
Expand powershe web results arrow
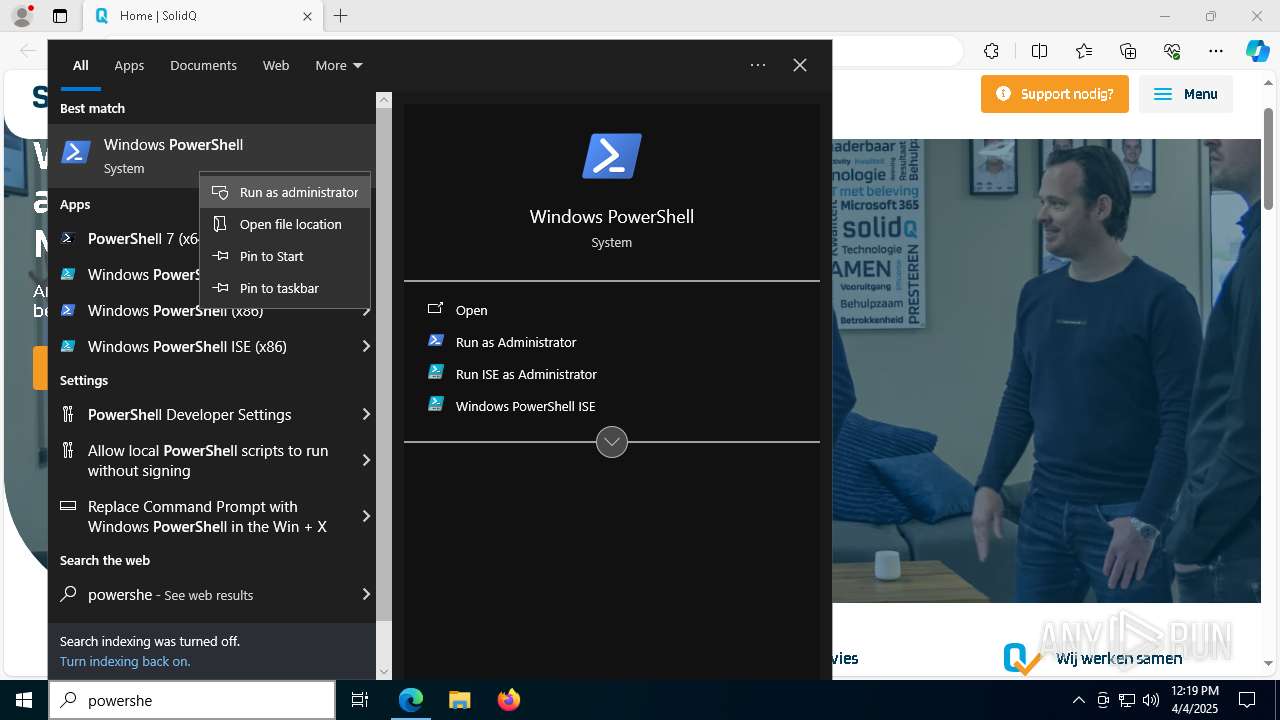point(366,594)
